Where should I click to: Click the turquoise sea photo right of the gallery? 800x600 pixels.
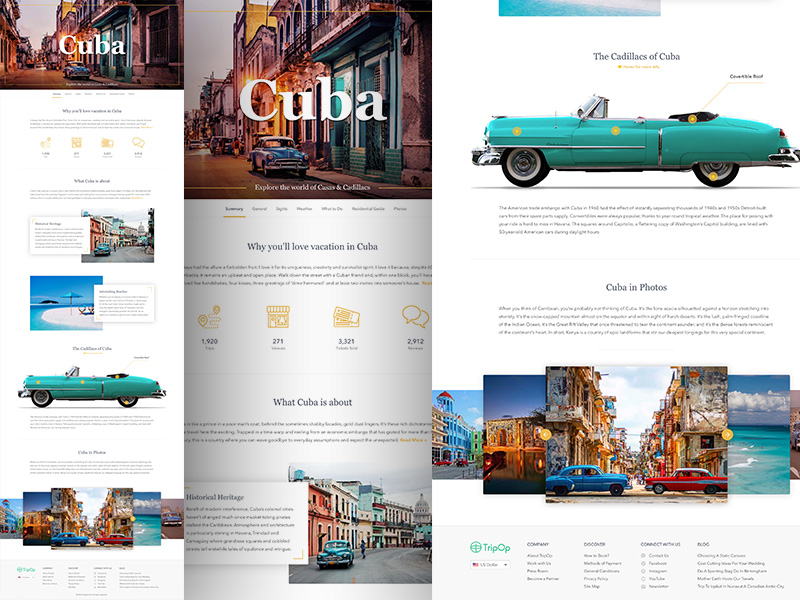click(759, 434)
